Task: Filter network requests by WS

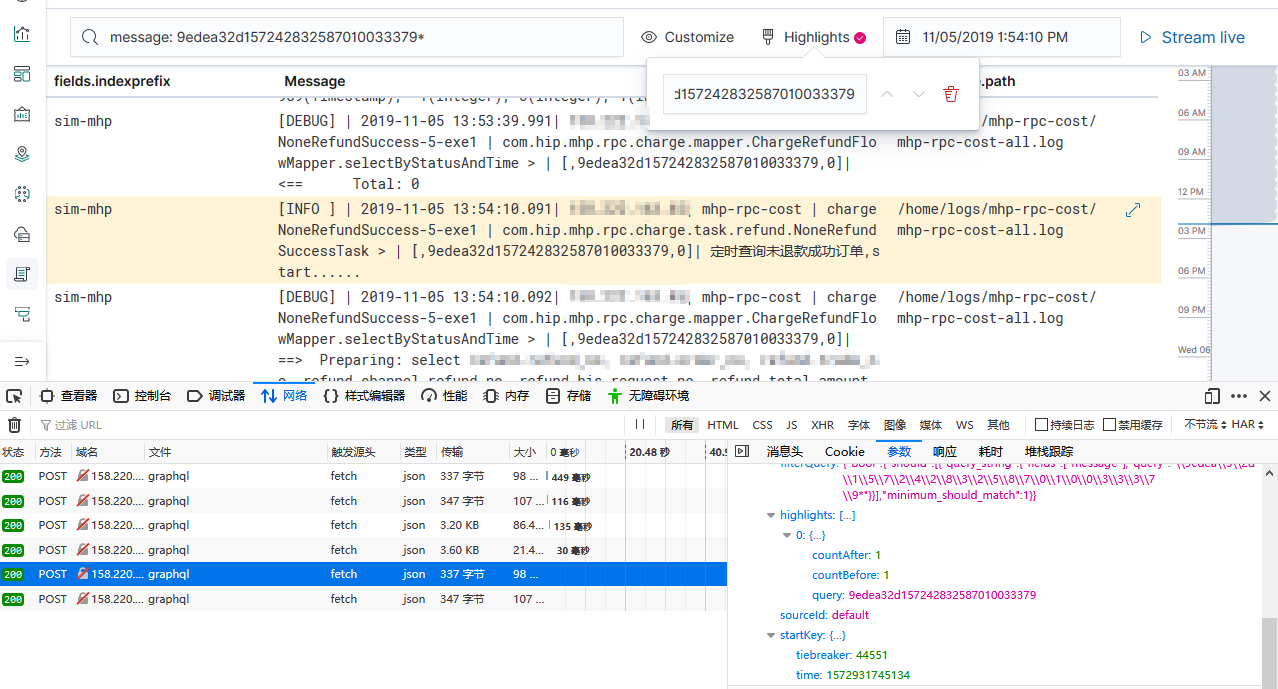Action: click(965, 425)
